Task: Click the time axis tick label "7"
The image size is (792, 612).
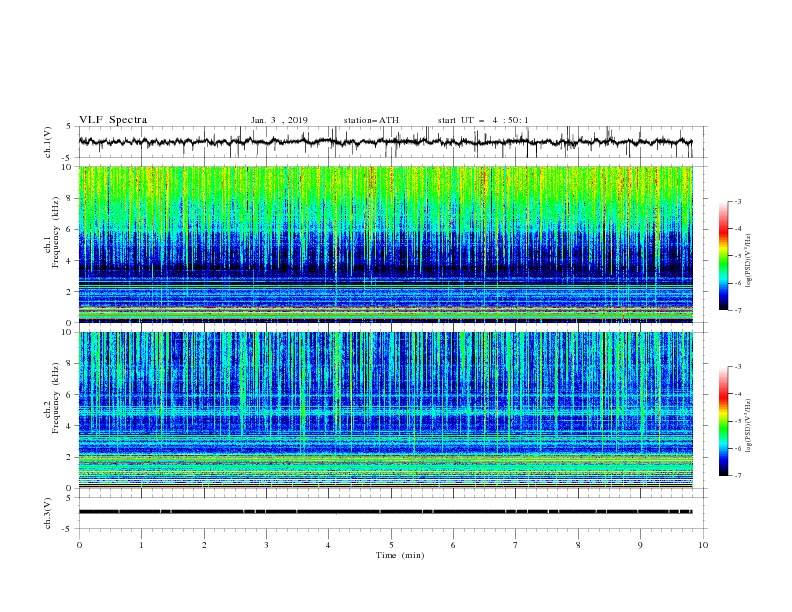Action: (x=516, y=545)
